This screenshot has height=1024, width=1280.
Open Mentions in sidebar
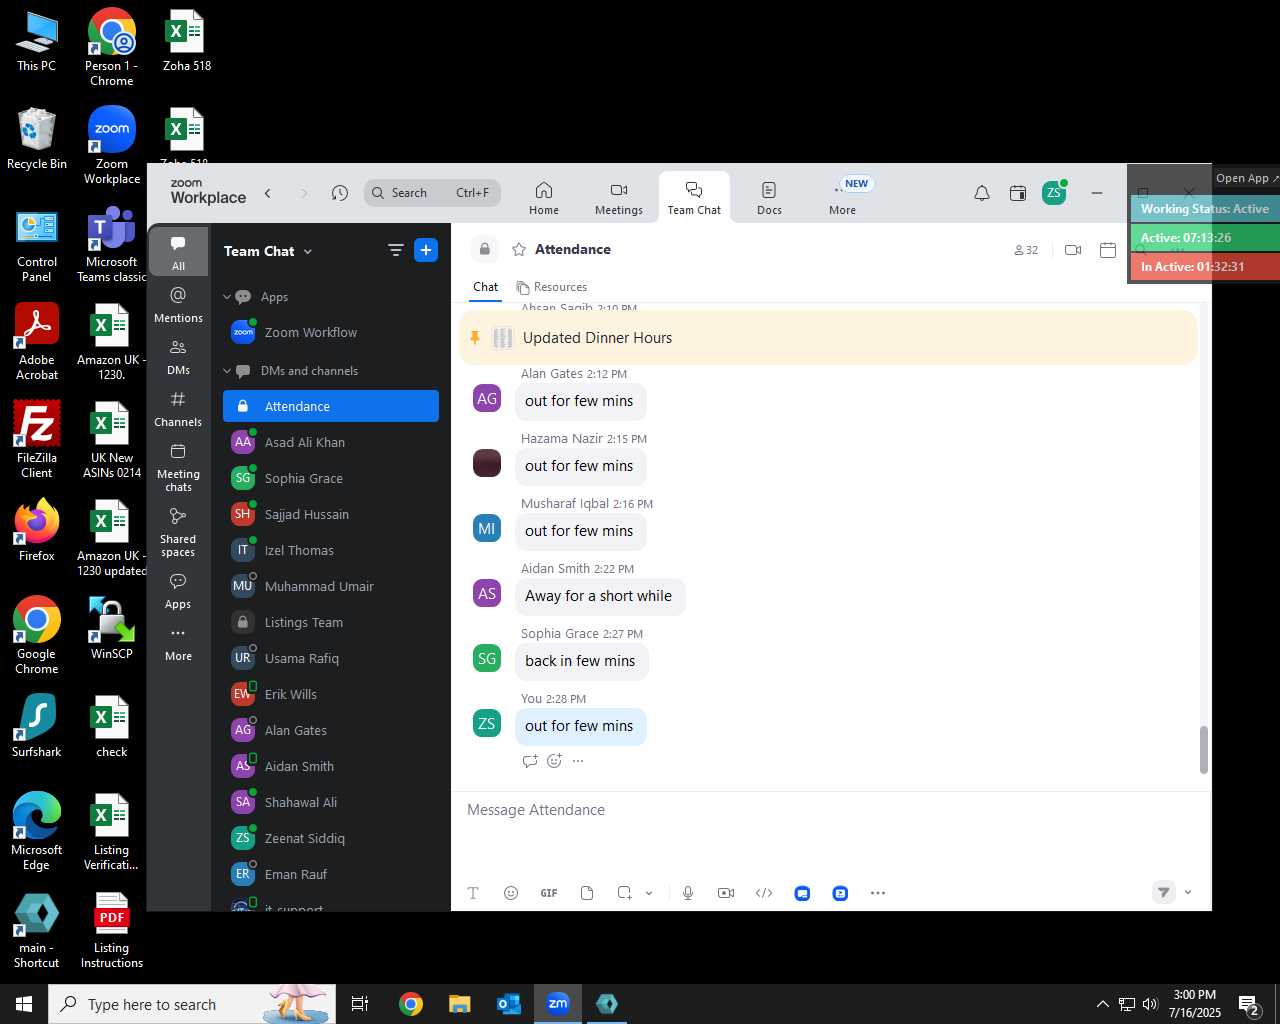pos(178,305)
